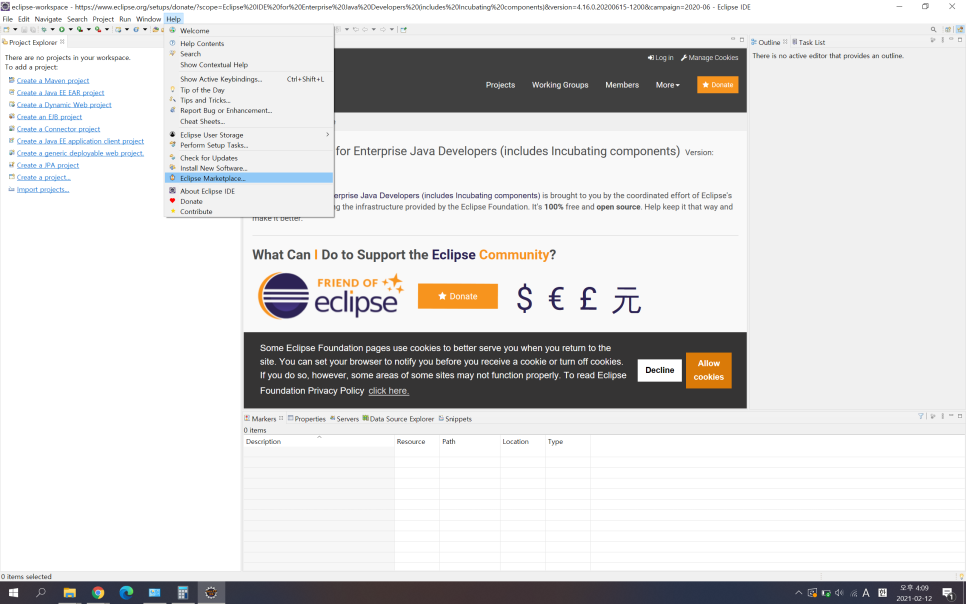Click Create an EJB project link
966x604 pixels.
(49, 117)
